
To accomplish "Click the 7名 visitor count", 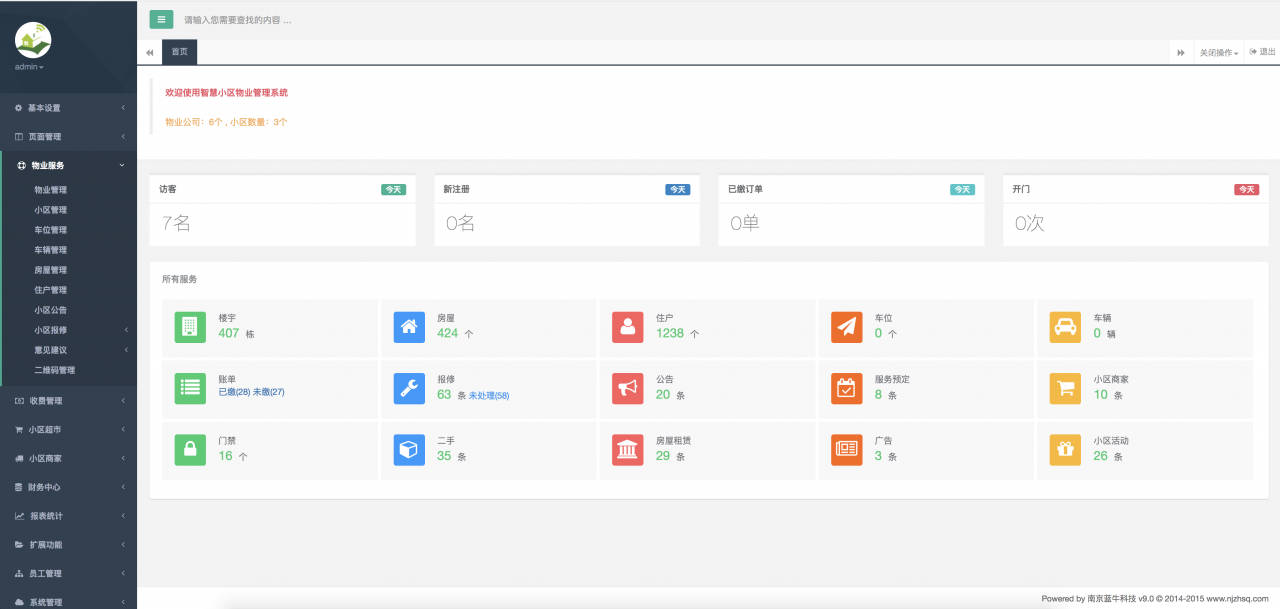I will tap(176, 224).
